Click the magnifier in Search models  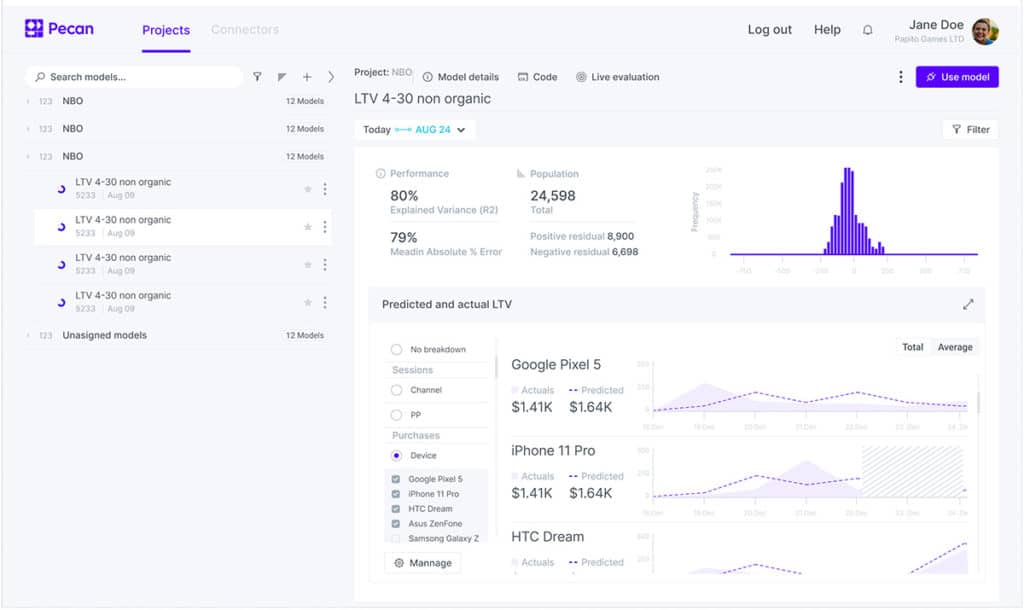40,77
